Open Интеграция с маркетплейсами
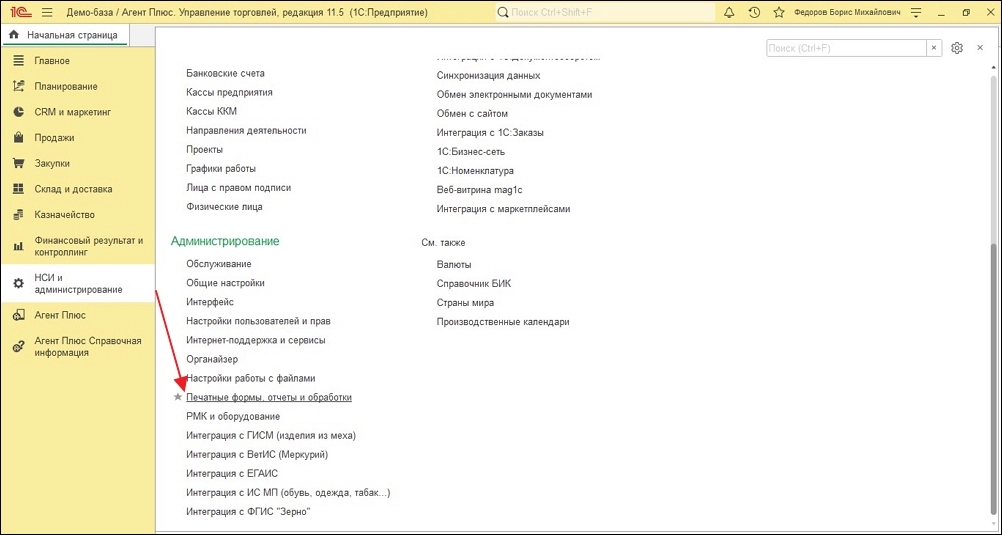Screen dimensions: 1002x535 [504, 209]
